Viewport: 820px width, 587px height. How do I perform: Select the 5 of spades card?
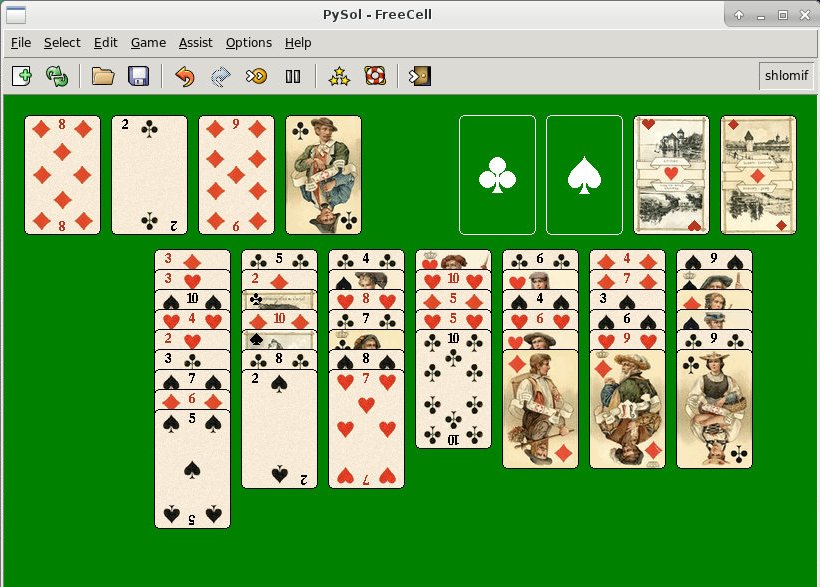(x=192, y=469)
